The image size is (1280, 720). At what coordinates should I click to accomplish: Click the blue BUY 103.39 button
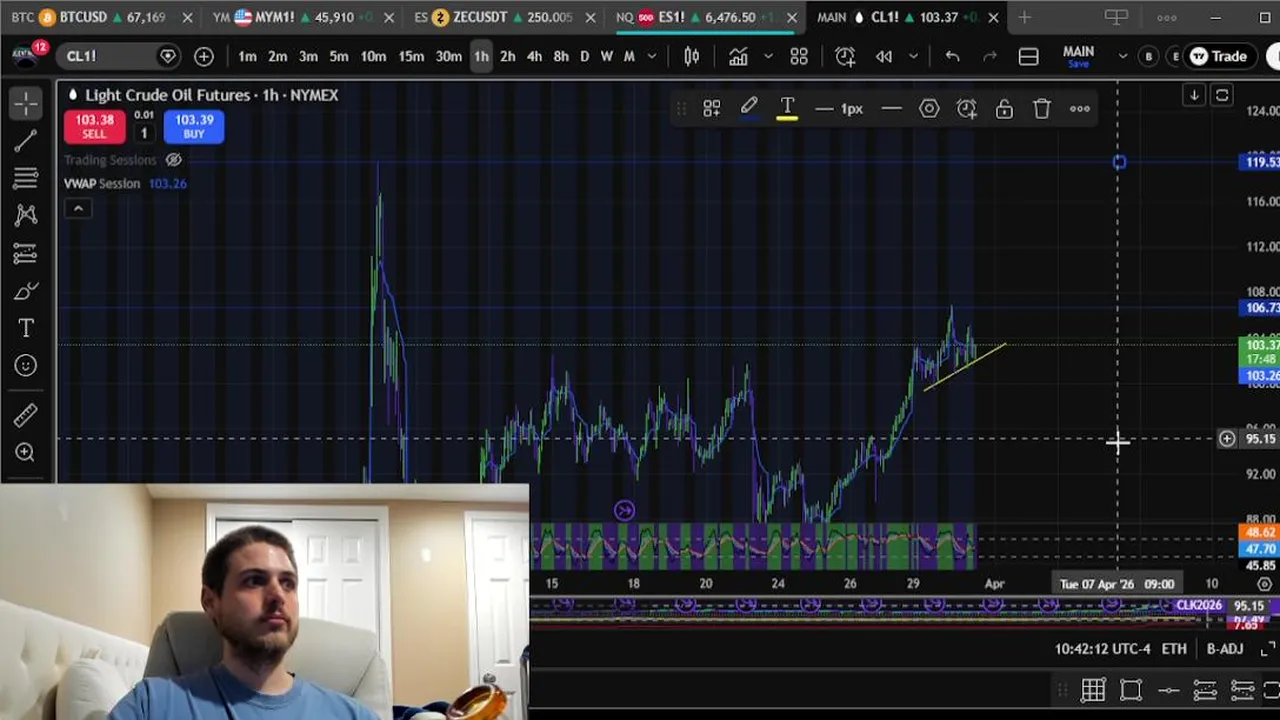194,126
